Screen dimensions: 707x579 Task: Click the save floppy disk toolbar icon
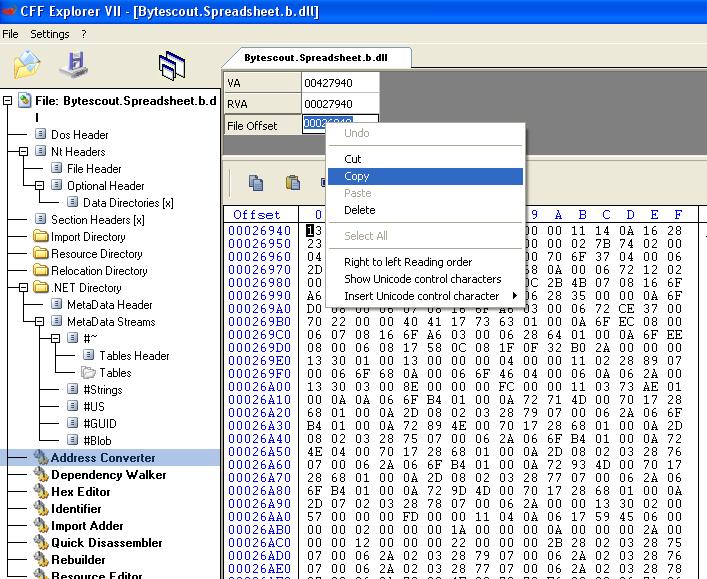click(75, 64)
